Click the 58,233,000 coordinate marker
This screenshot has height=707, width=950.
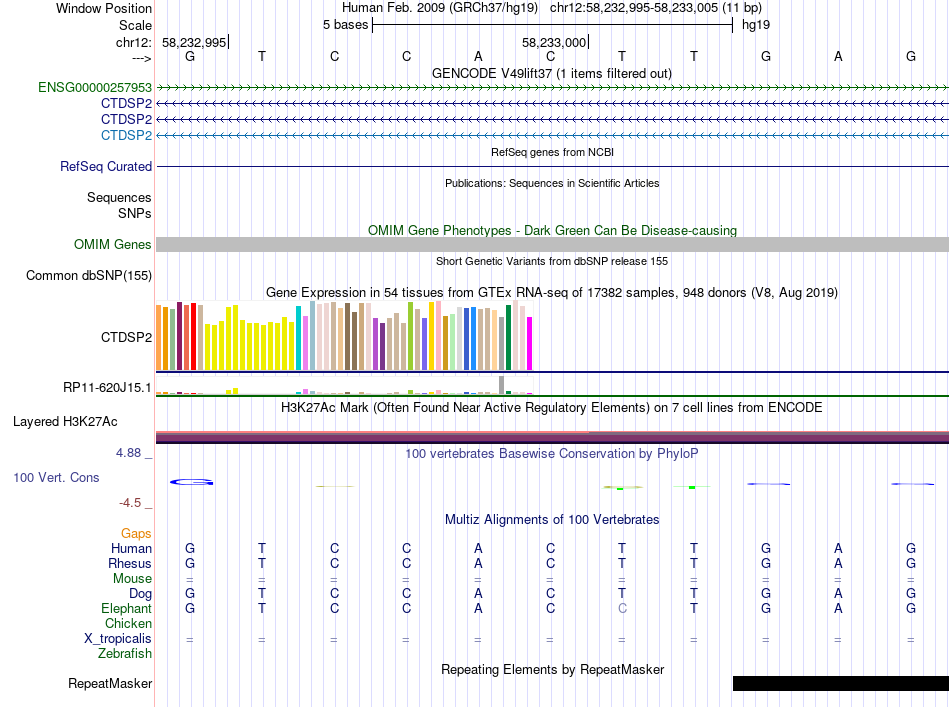(554, 42)
